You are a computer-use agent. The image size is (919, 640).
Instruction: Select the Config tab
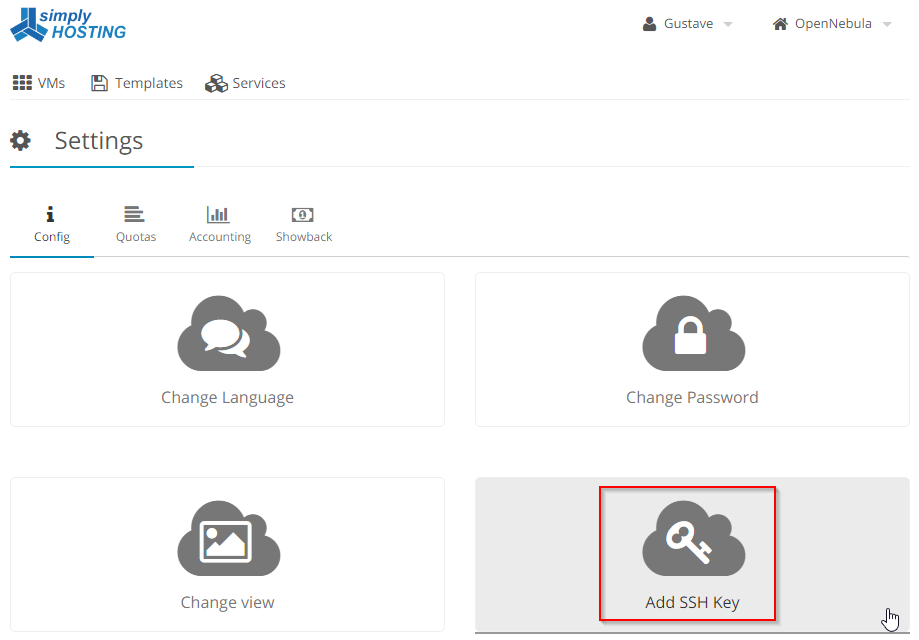tap(52, 225)
